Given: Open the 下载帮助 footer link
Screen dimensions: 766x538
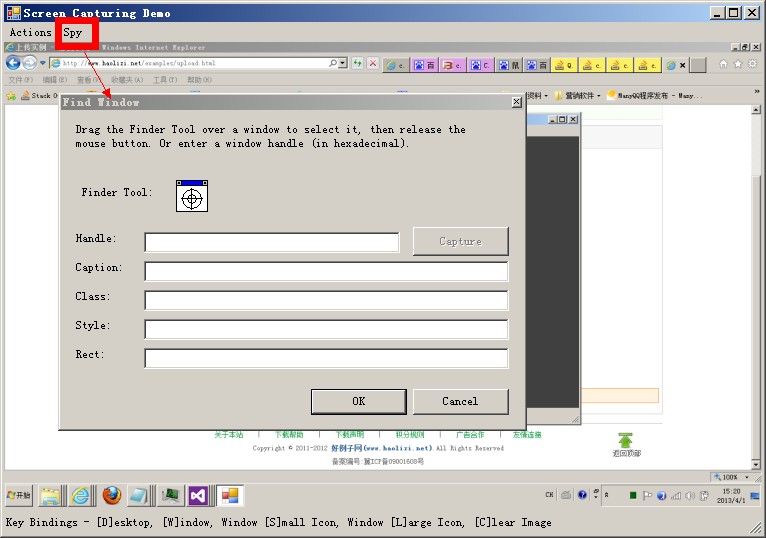Looking at the screenshot, I should tap(289, 434).
